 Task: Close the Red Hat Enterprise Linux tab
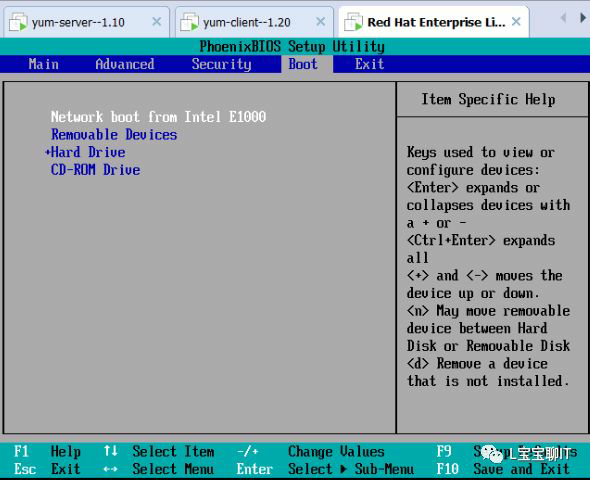pos(516,22)
